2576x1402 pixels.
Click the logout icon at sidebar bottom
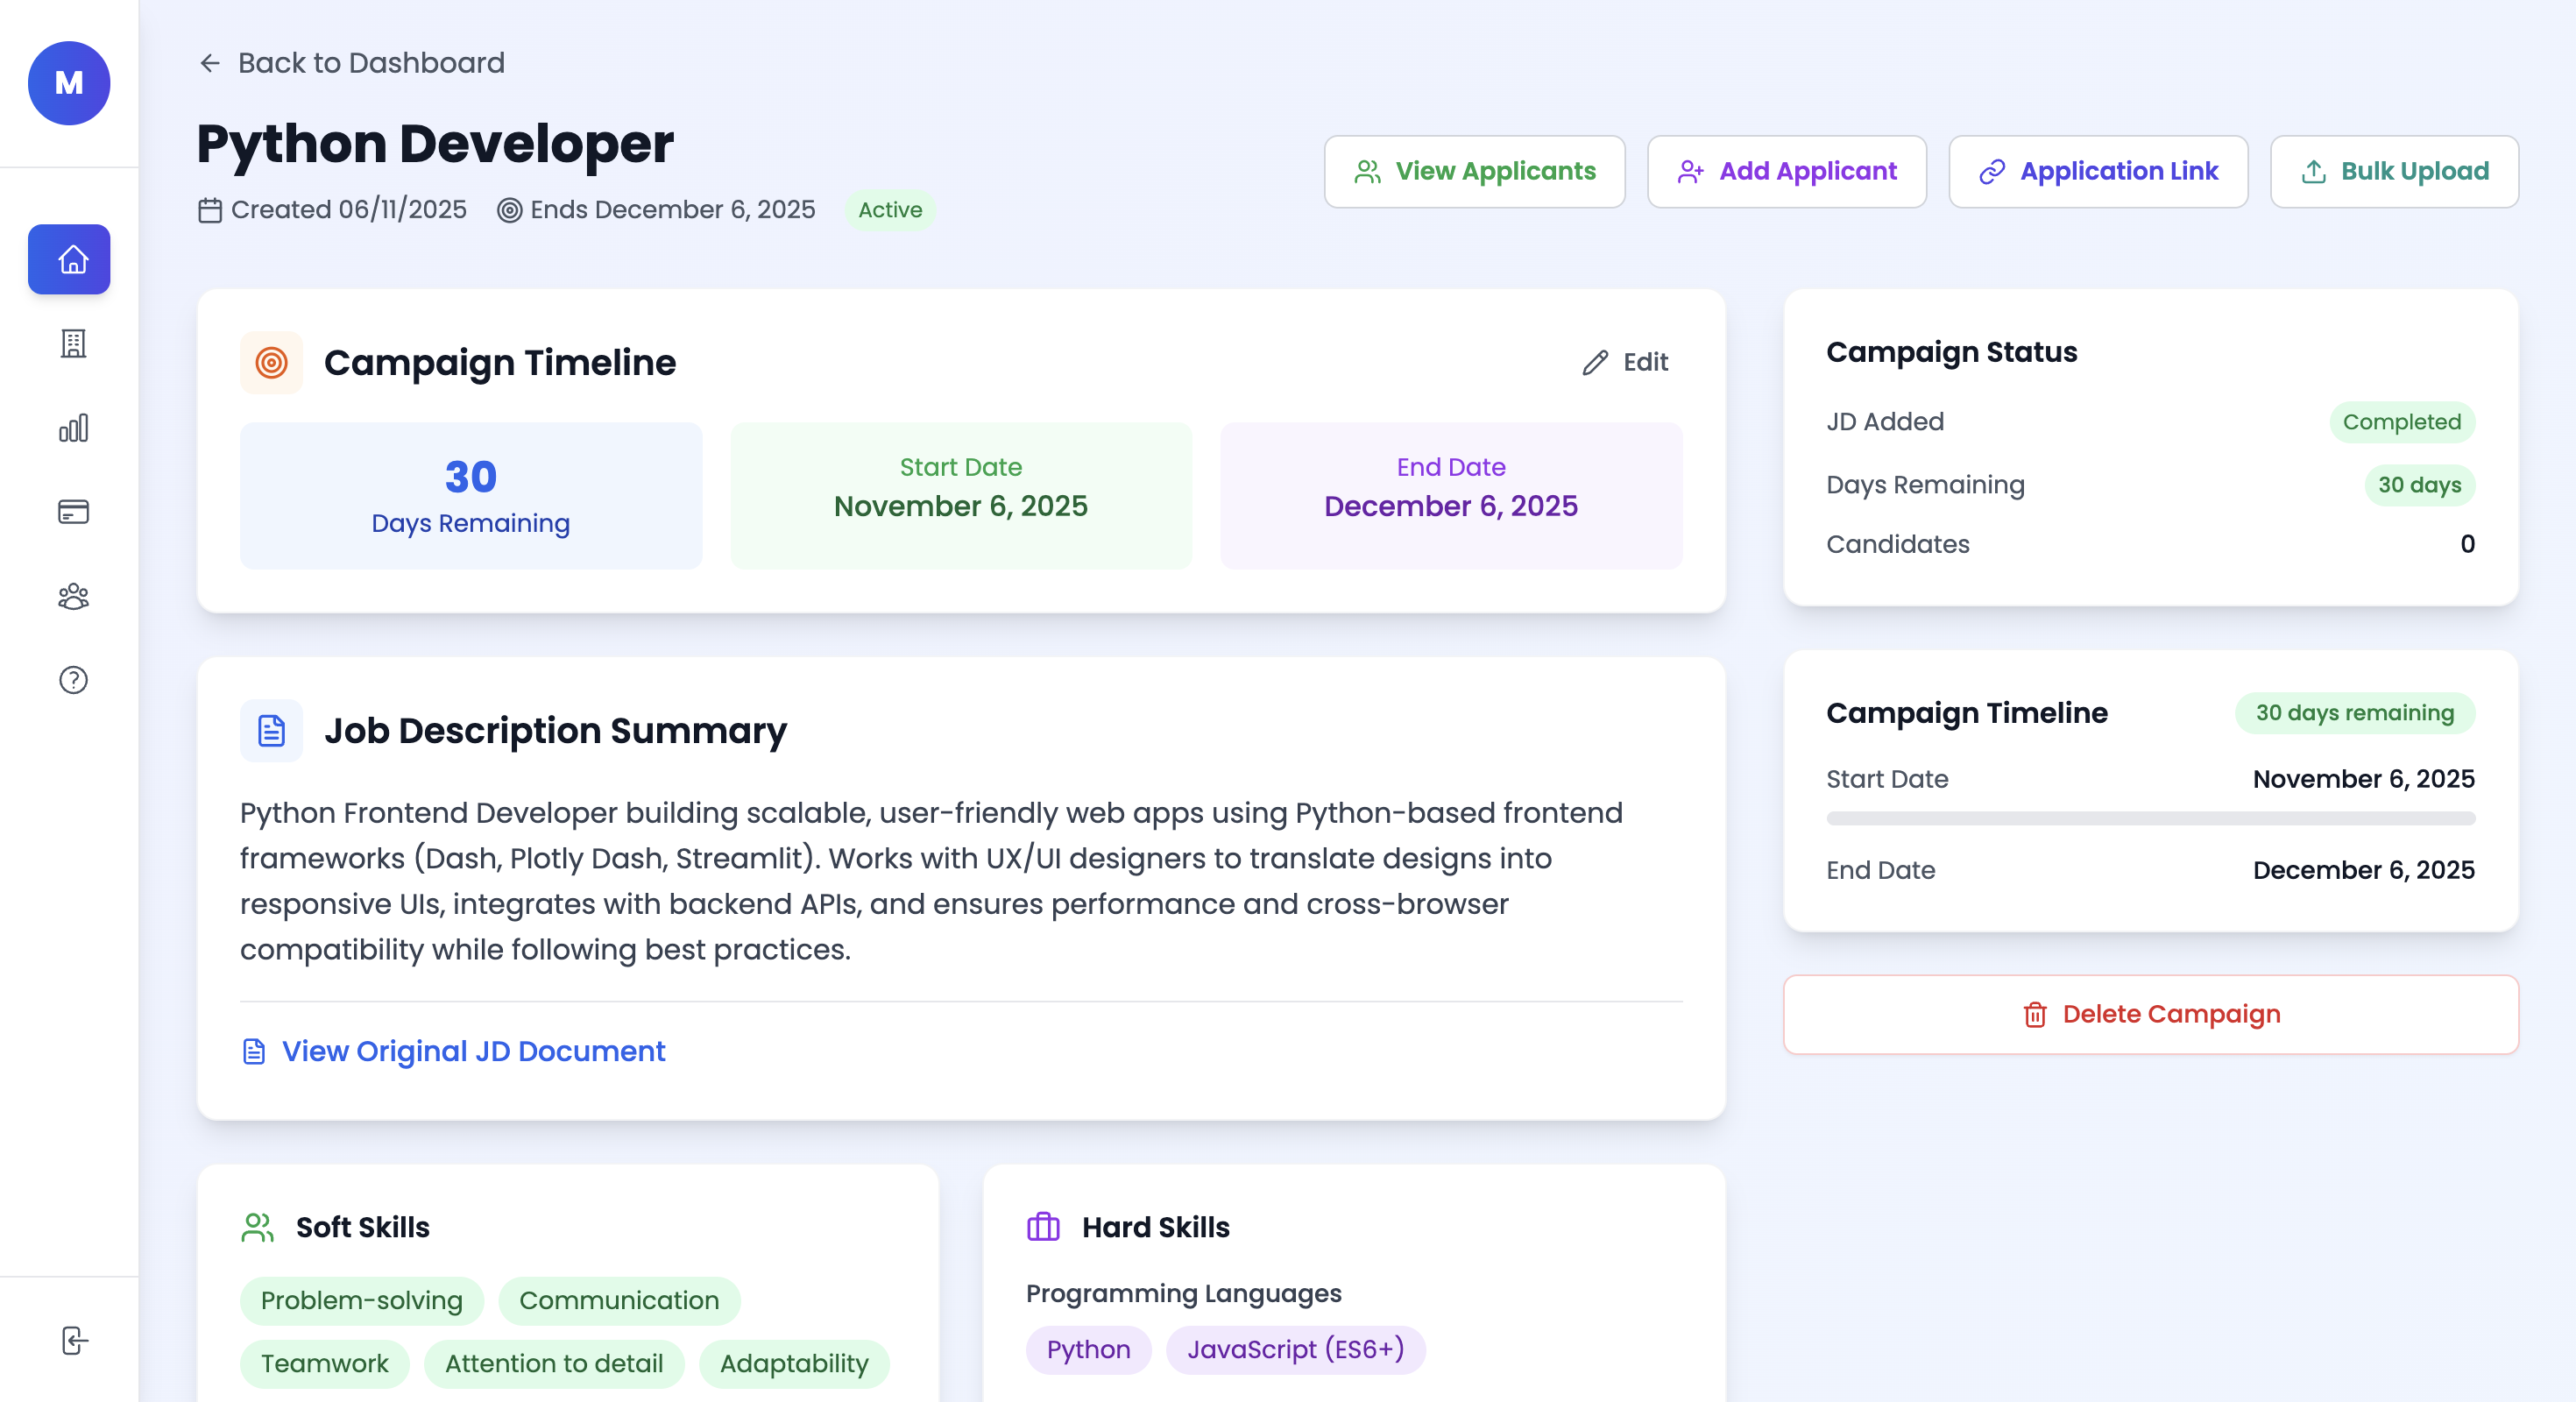coord(74,1340)
